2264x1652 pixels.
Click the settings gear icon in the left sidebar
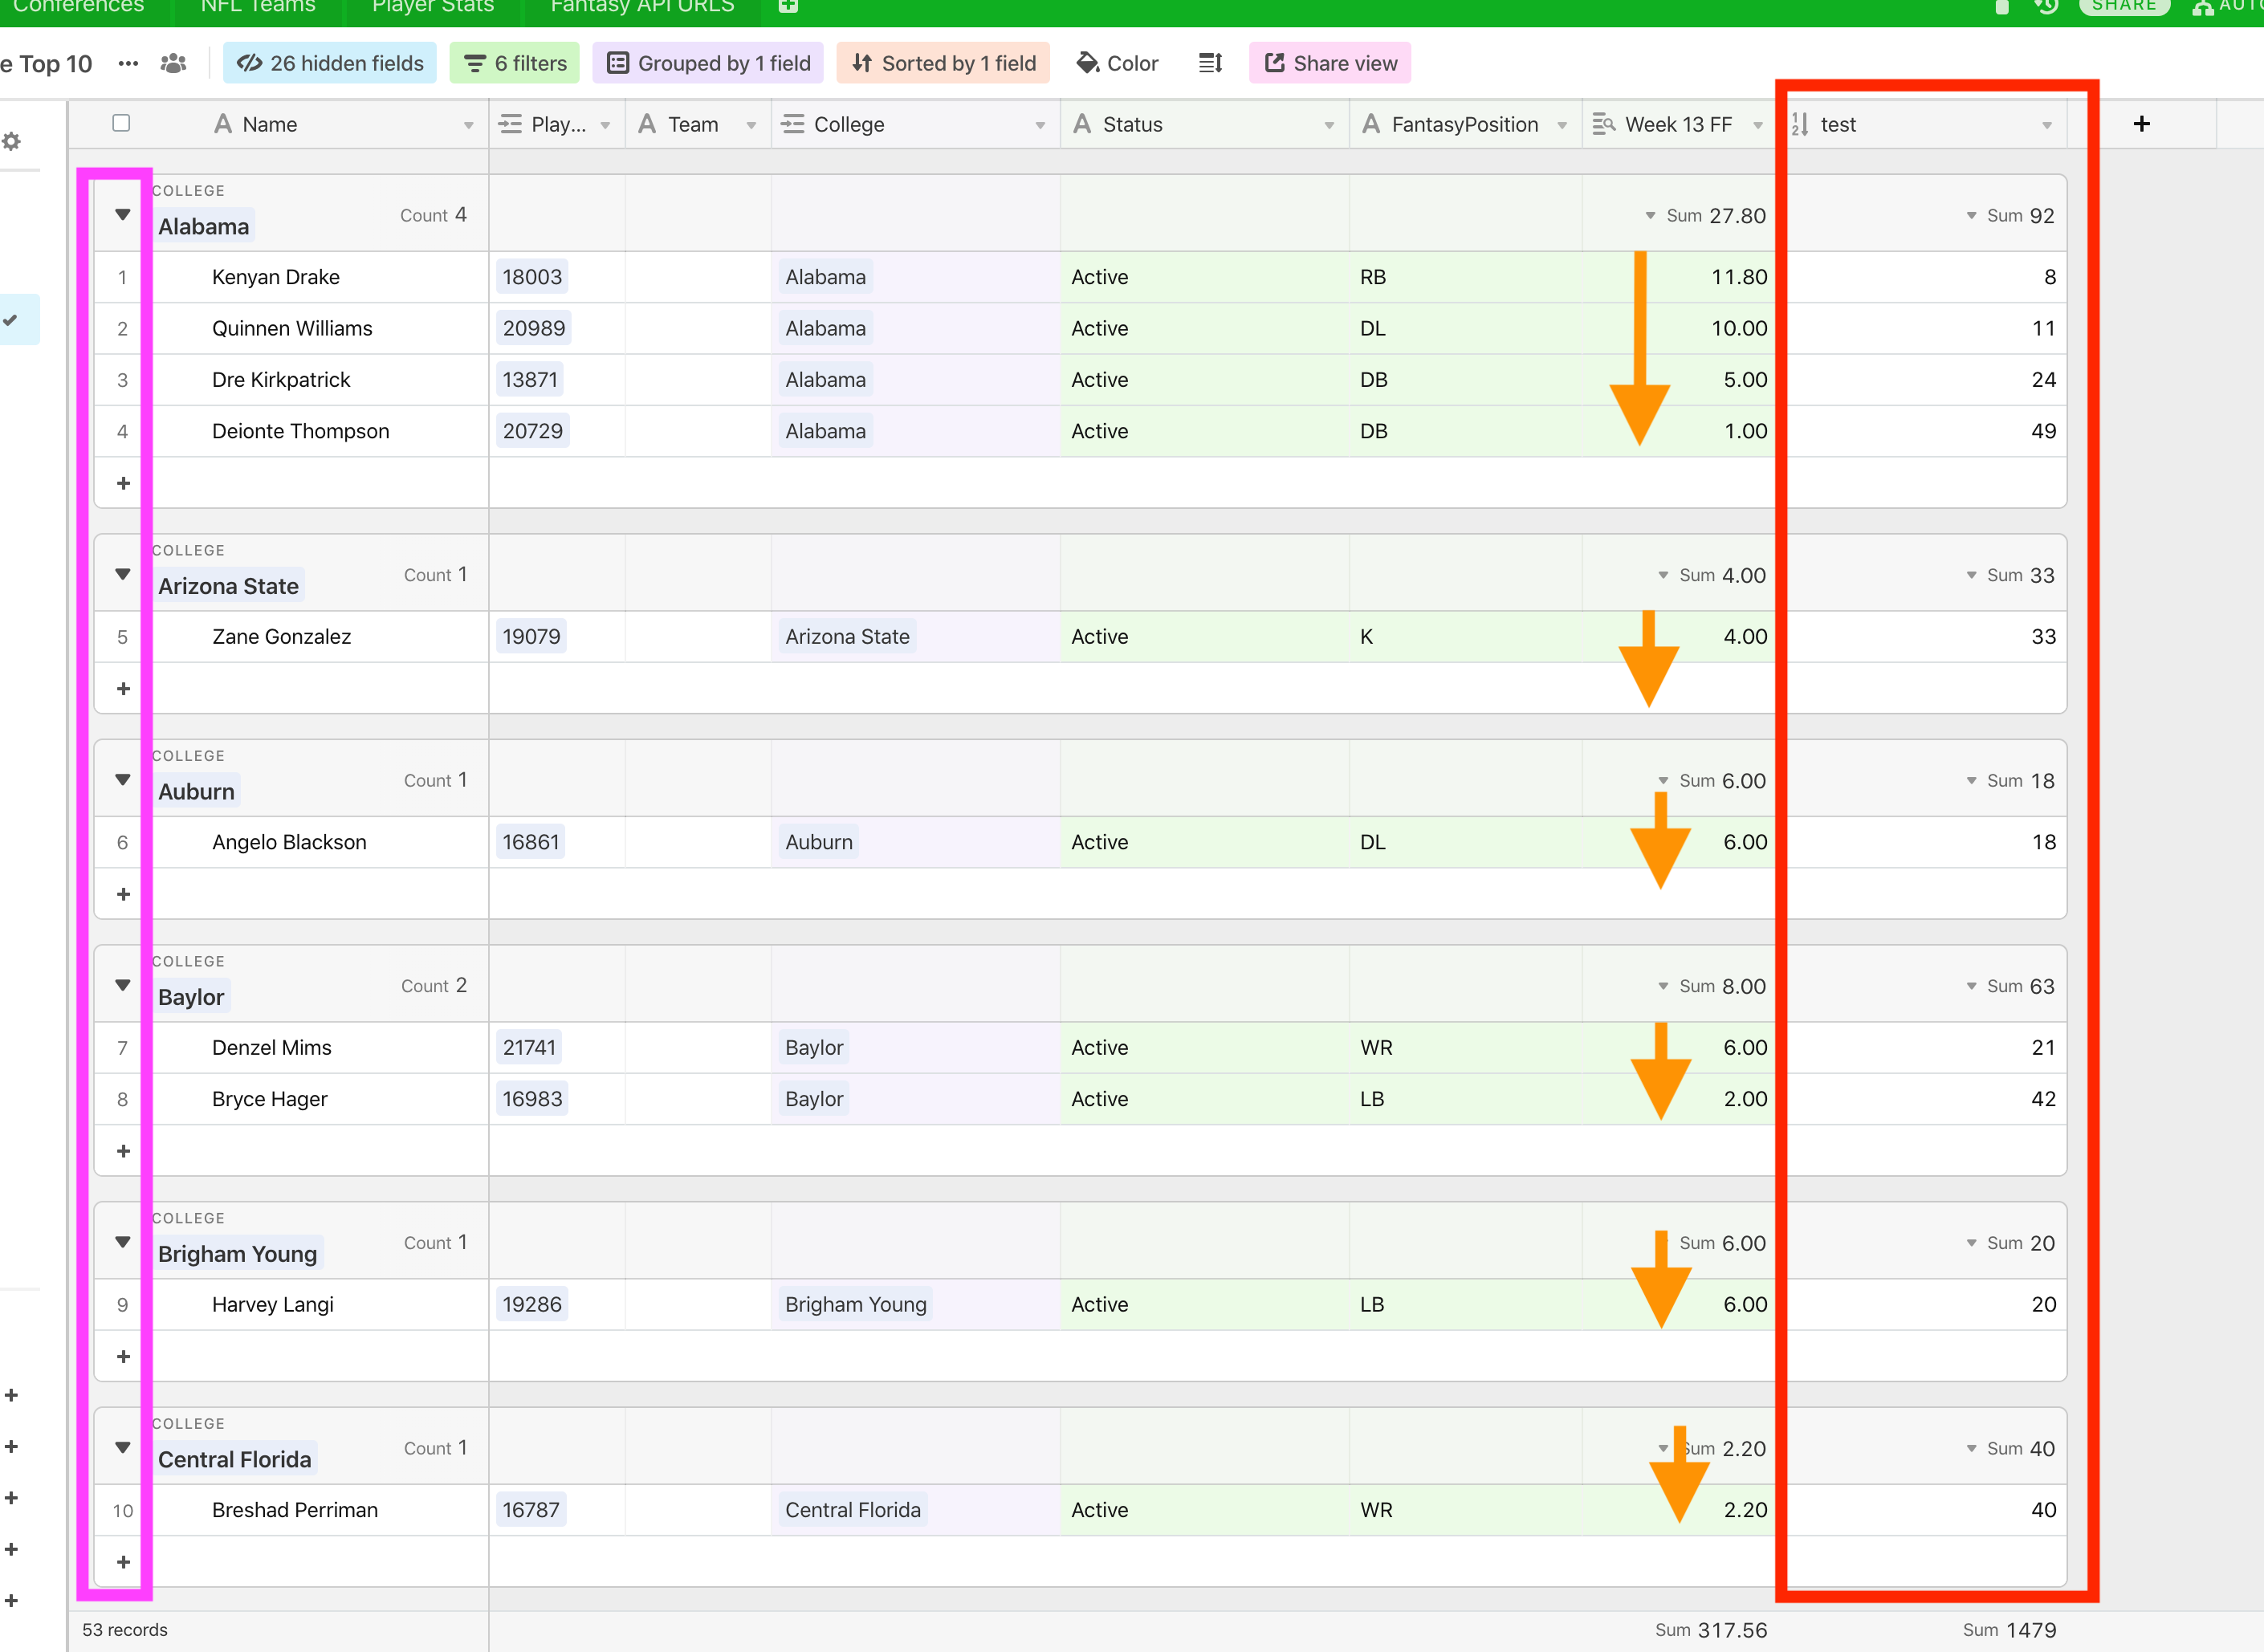point(11,141)
